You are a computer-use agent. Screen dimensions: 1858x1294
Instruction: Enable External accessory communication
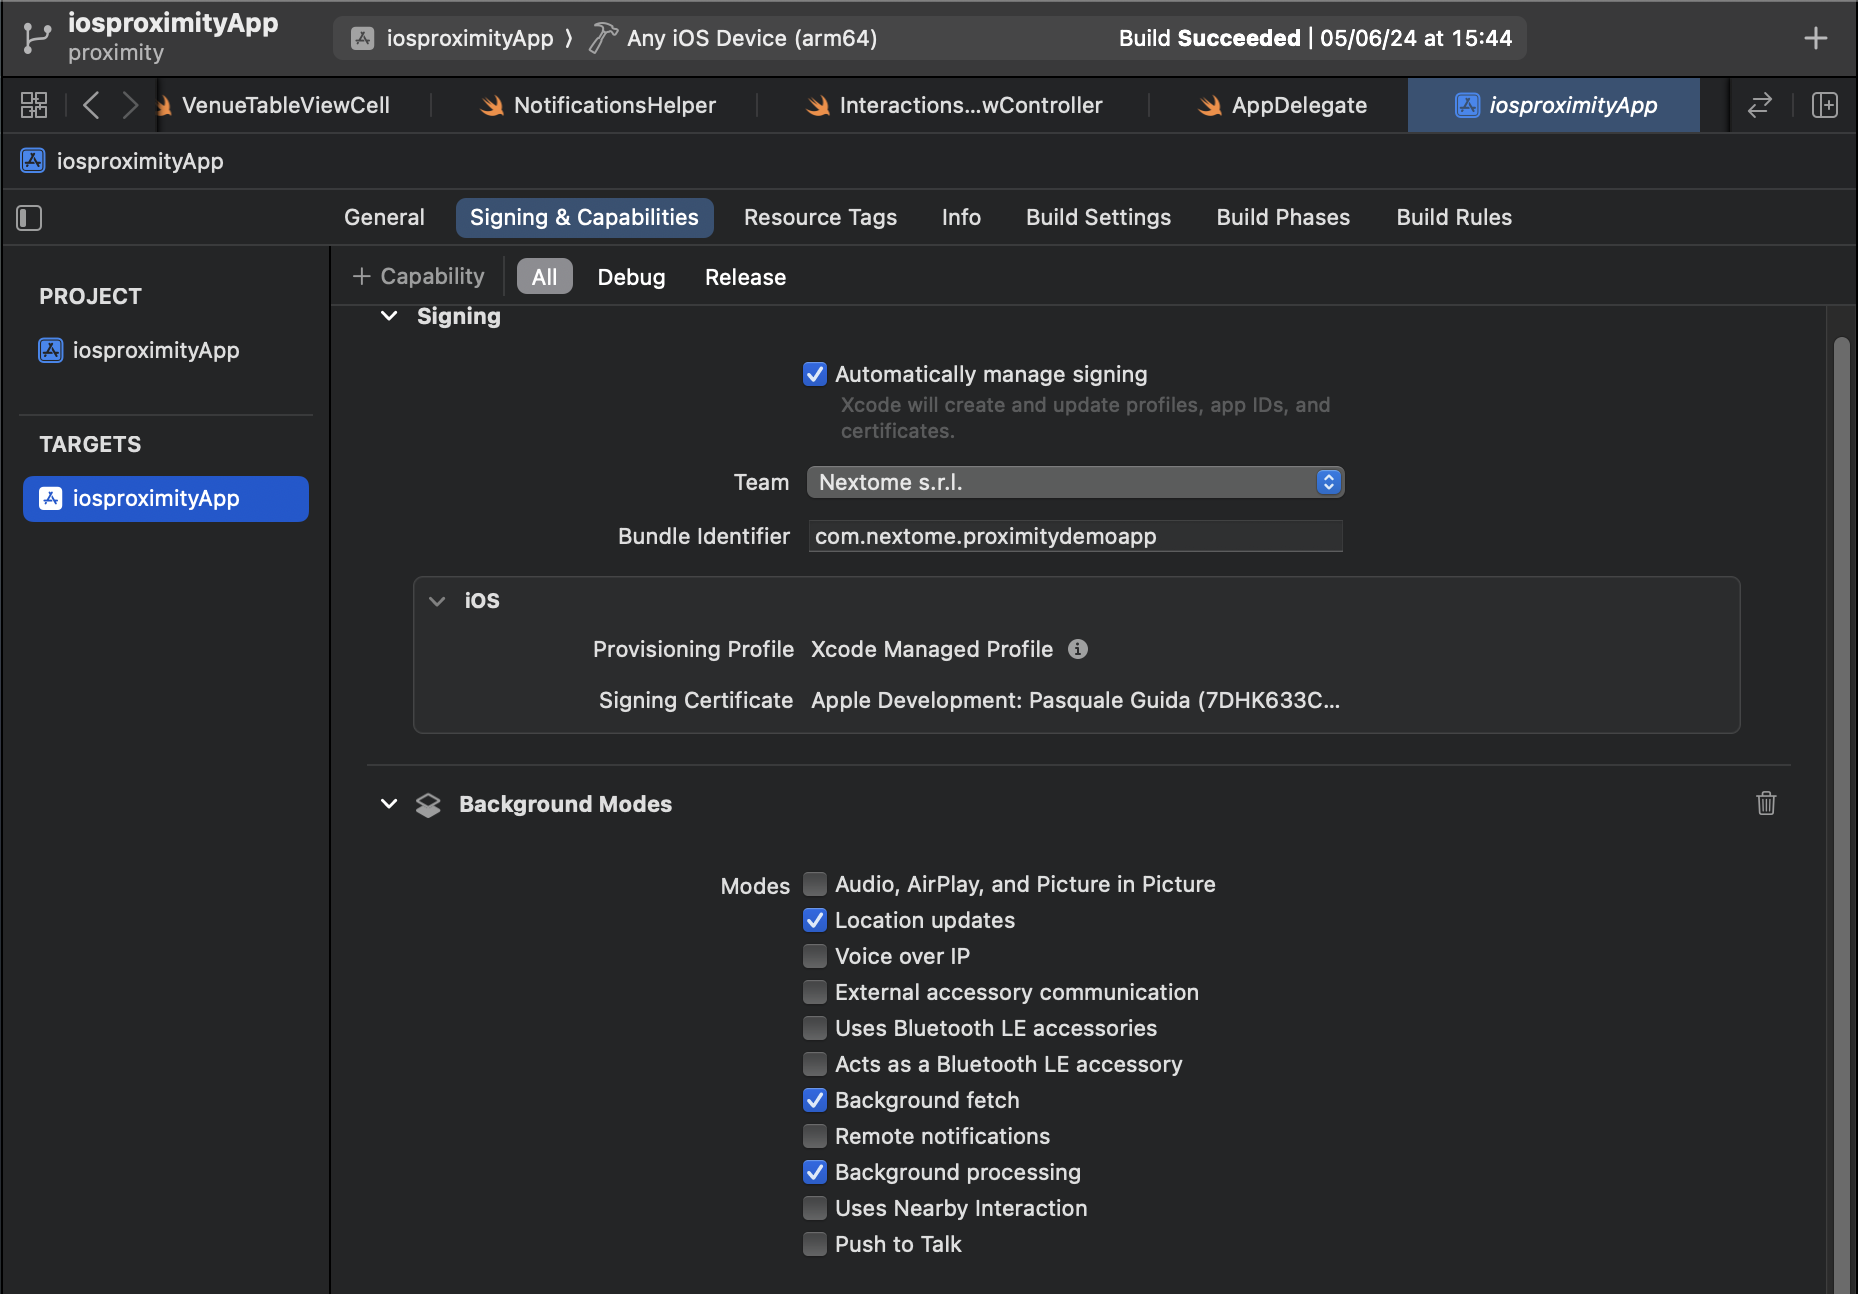click(x=815, y=992)
